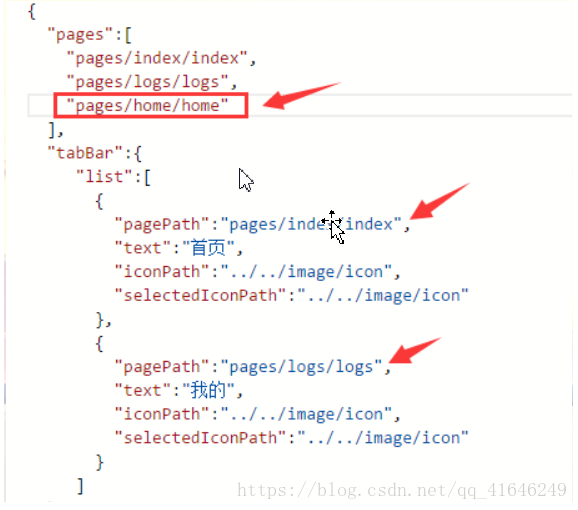Click the closing square bracket of the list

80,486
